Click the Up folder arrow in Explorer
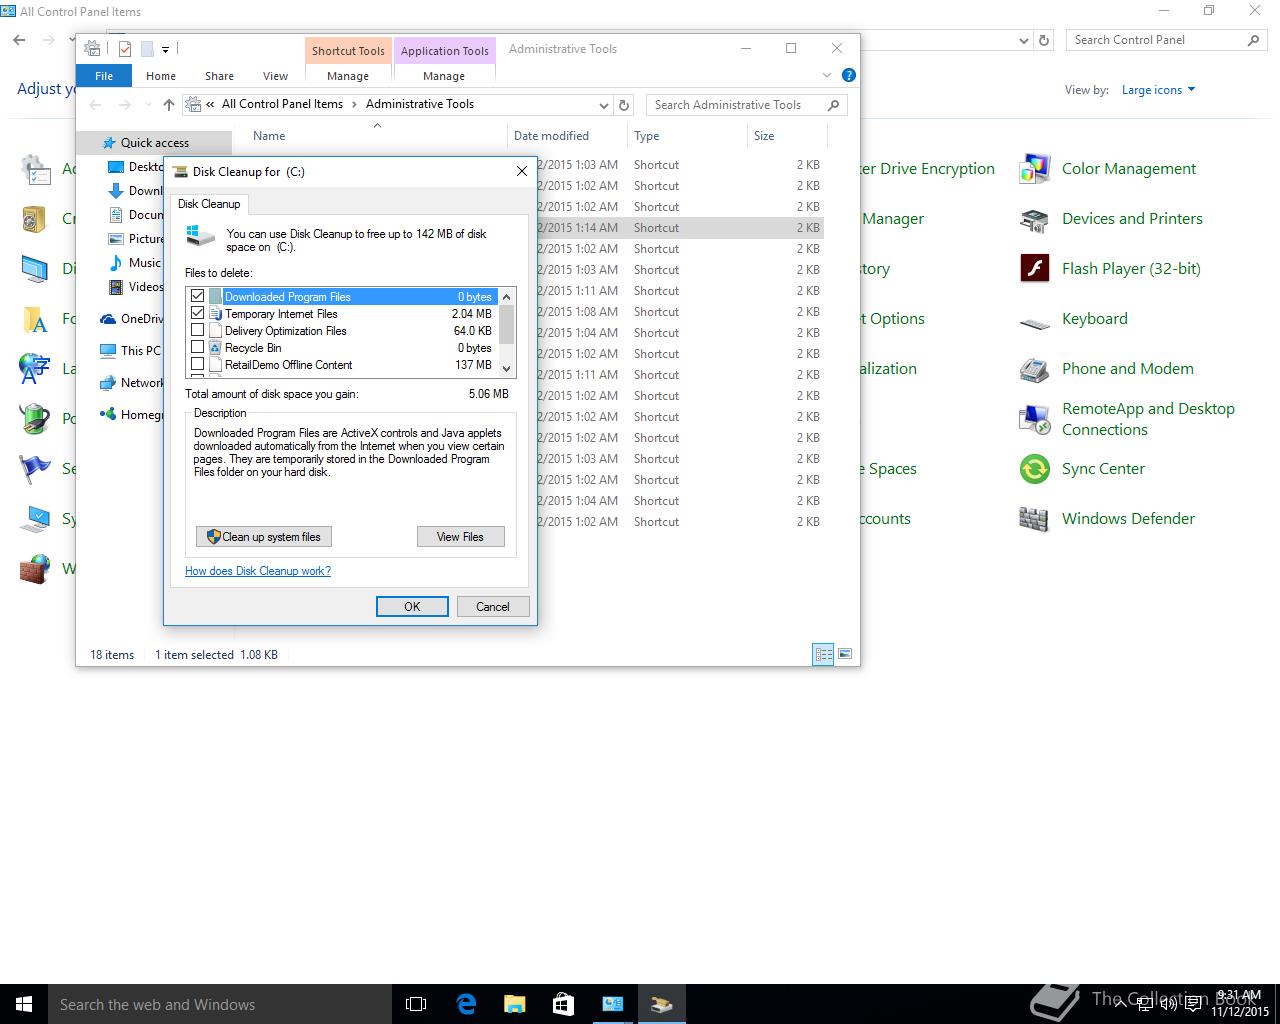The width and height of the screenshot is (1280, 1024). [x=168, y=104]
